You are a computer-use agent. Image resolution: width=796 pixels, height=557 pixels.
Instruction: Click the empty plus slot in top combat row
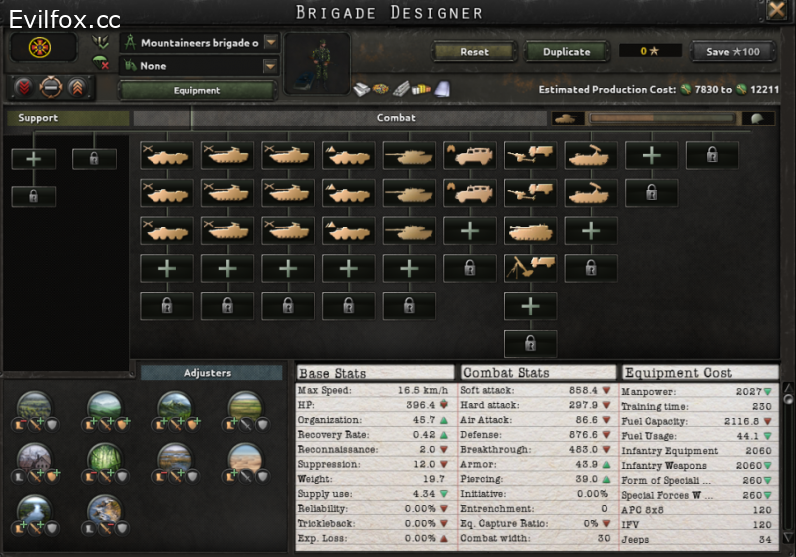coord(652,155)
